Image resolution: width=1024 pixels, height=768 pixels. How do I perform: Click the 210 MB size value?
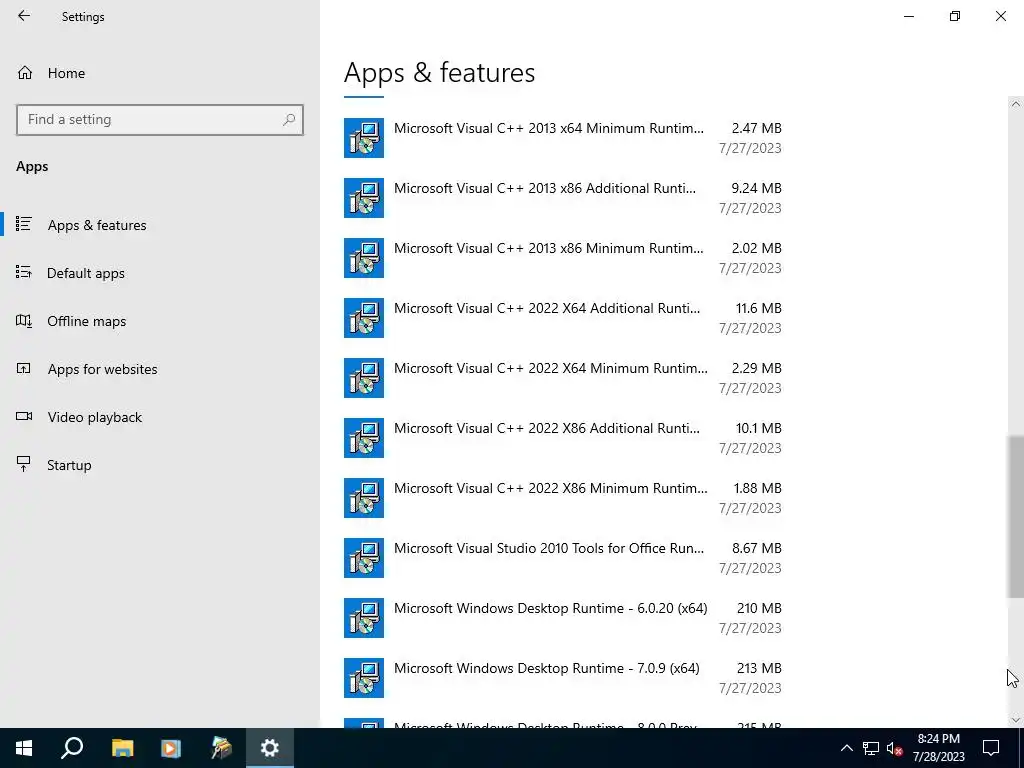(759, 608)
